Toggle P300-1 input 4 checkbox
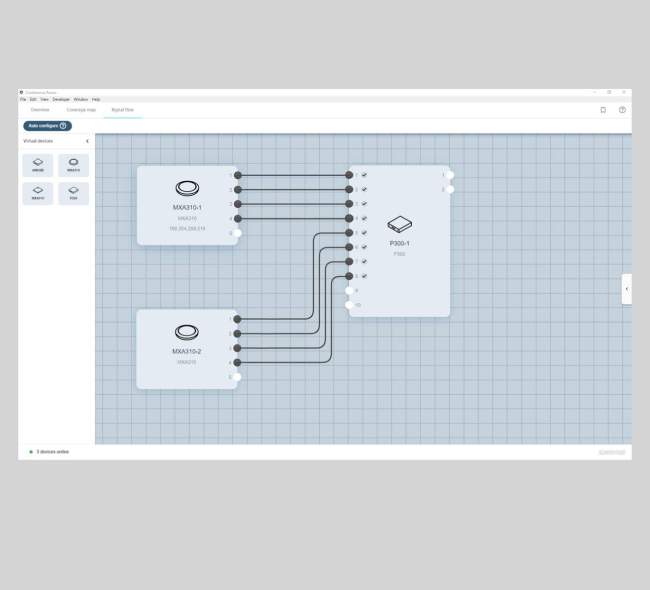Screen dimensions: 650x590 364,218
